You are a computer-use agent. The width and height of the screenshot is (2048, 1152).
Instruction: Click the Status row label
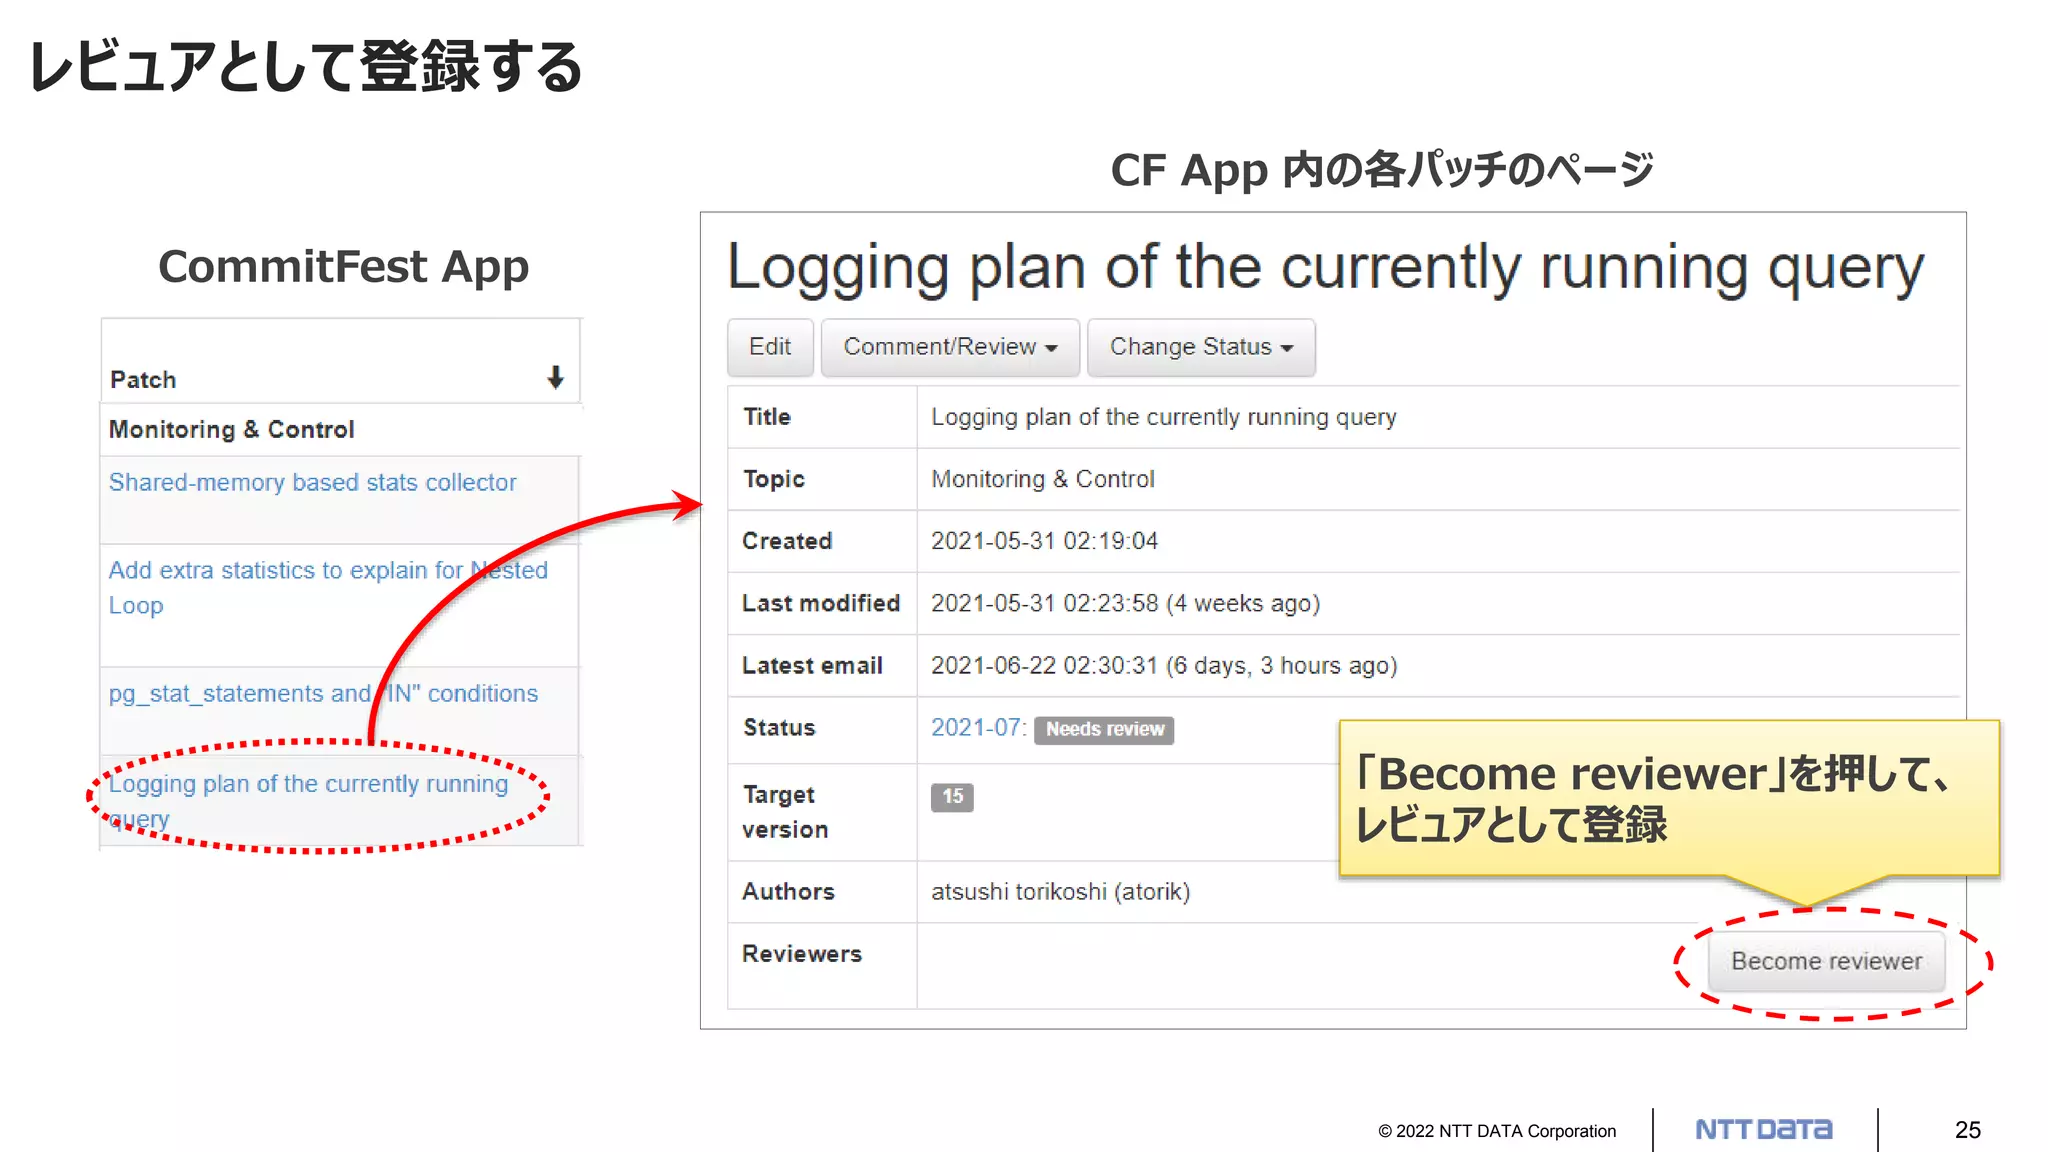(x=779, y=728)
